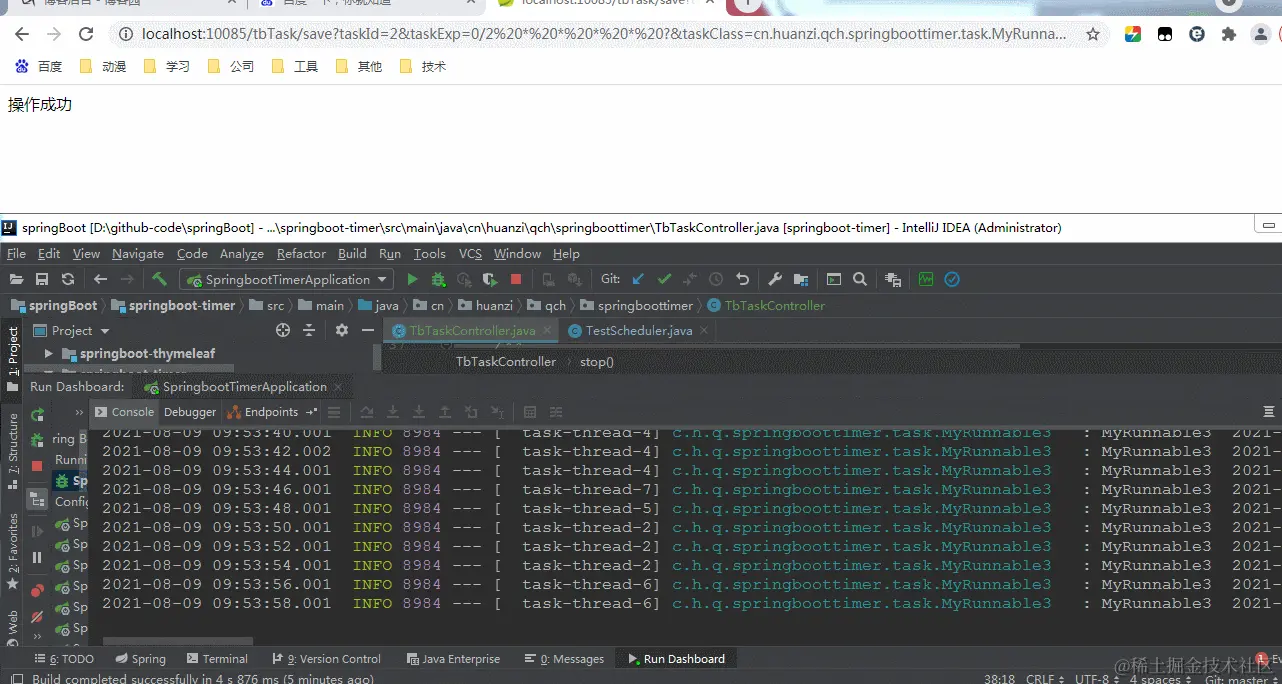Update project with the Git blue arrow
The height and width of the screenshot is (684, 1282).
(638, 280)
